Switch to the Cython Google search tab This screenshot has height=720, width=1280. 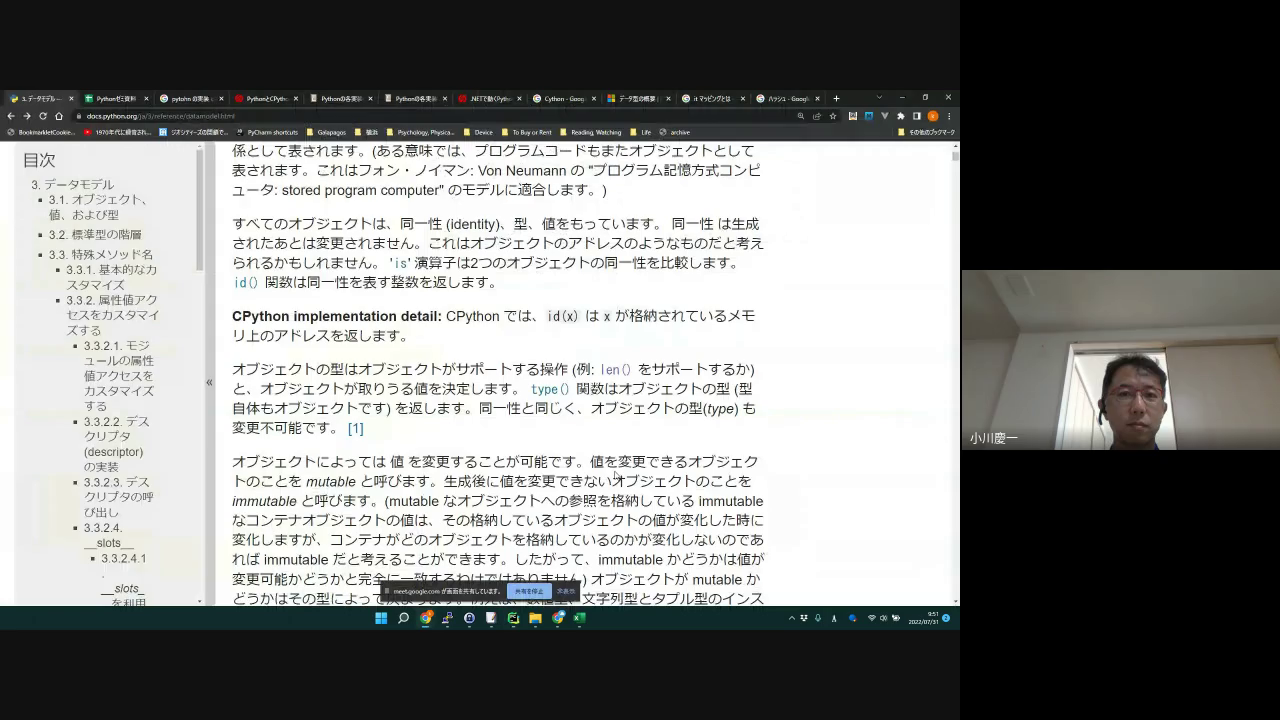563,99
